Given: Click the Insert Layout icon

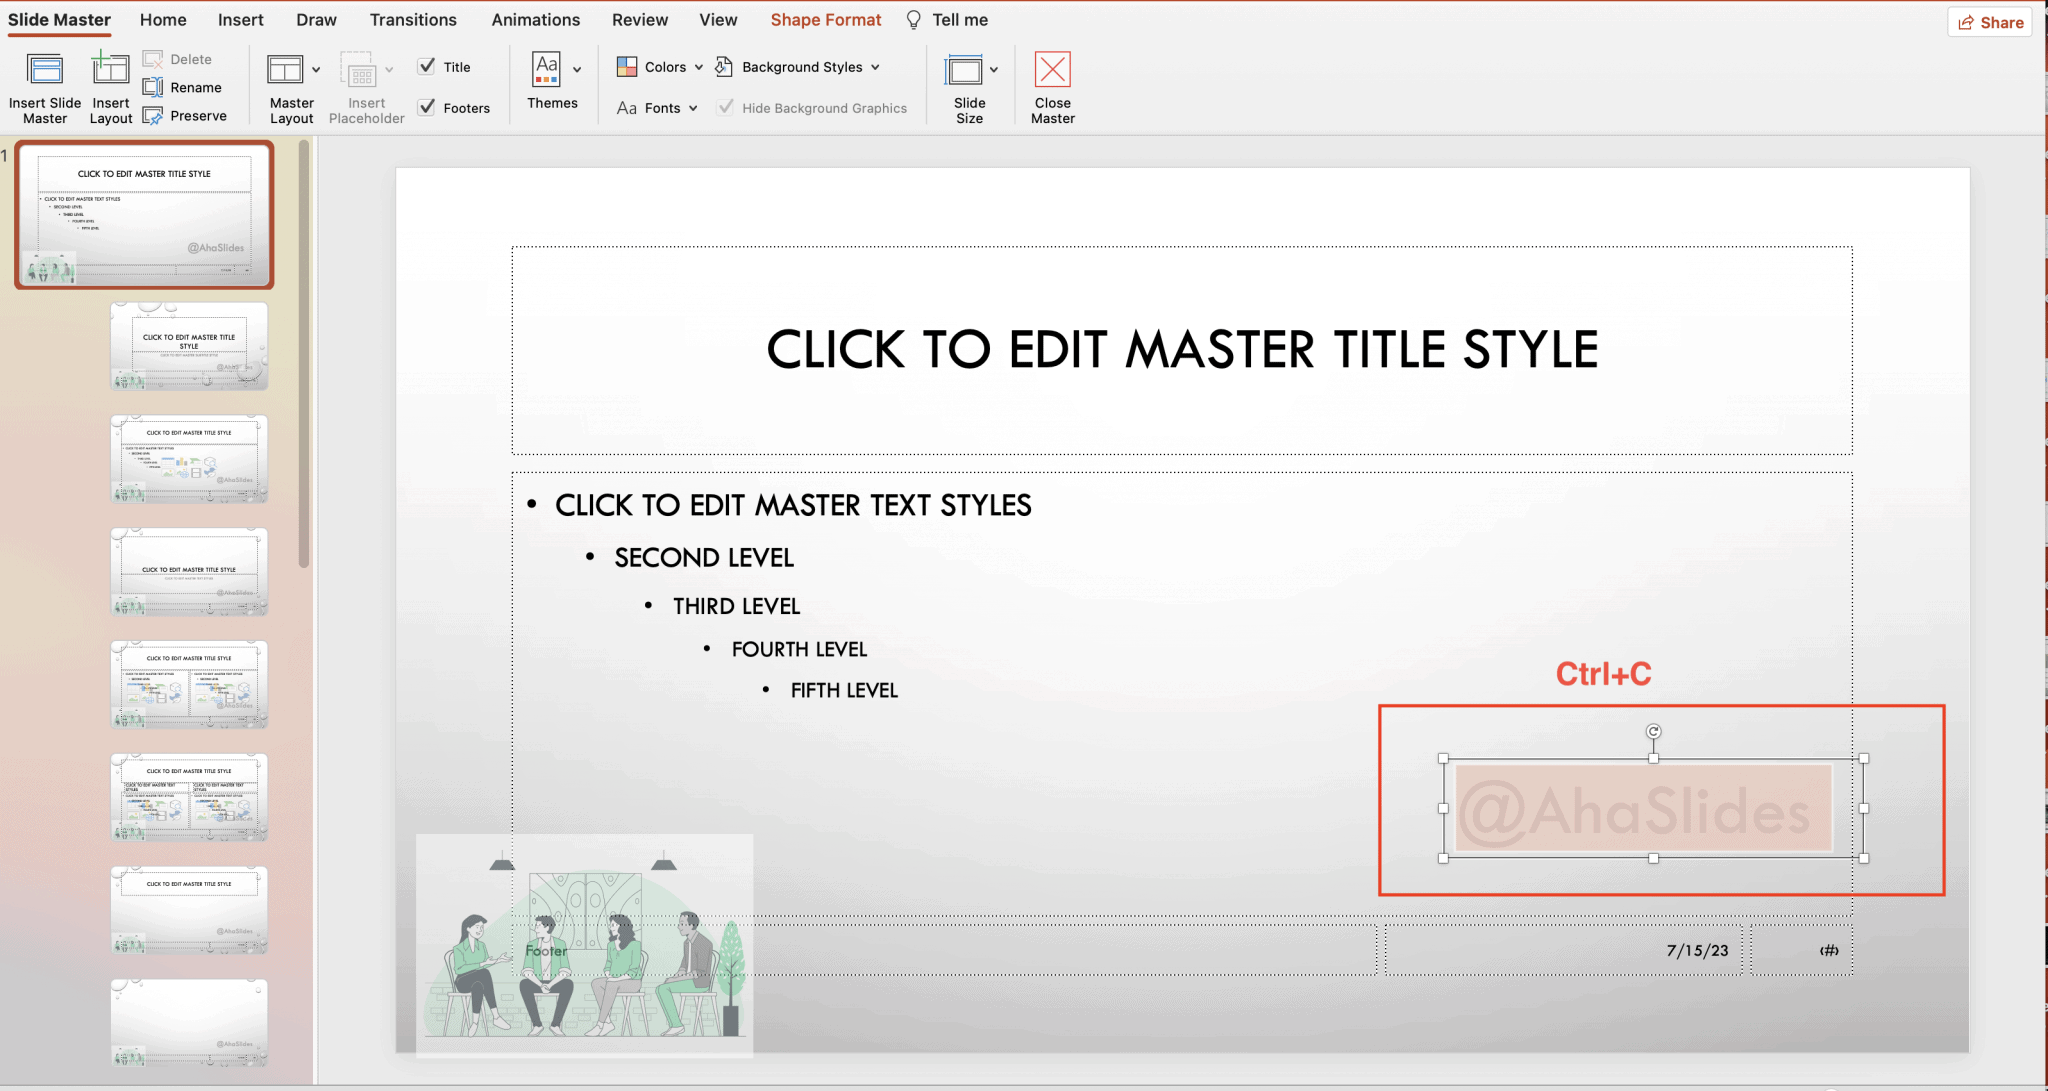Looking at the screenshot, I should coord(110,70).
